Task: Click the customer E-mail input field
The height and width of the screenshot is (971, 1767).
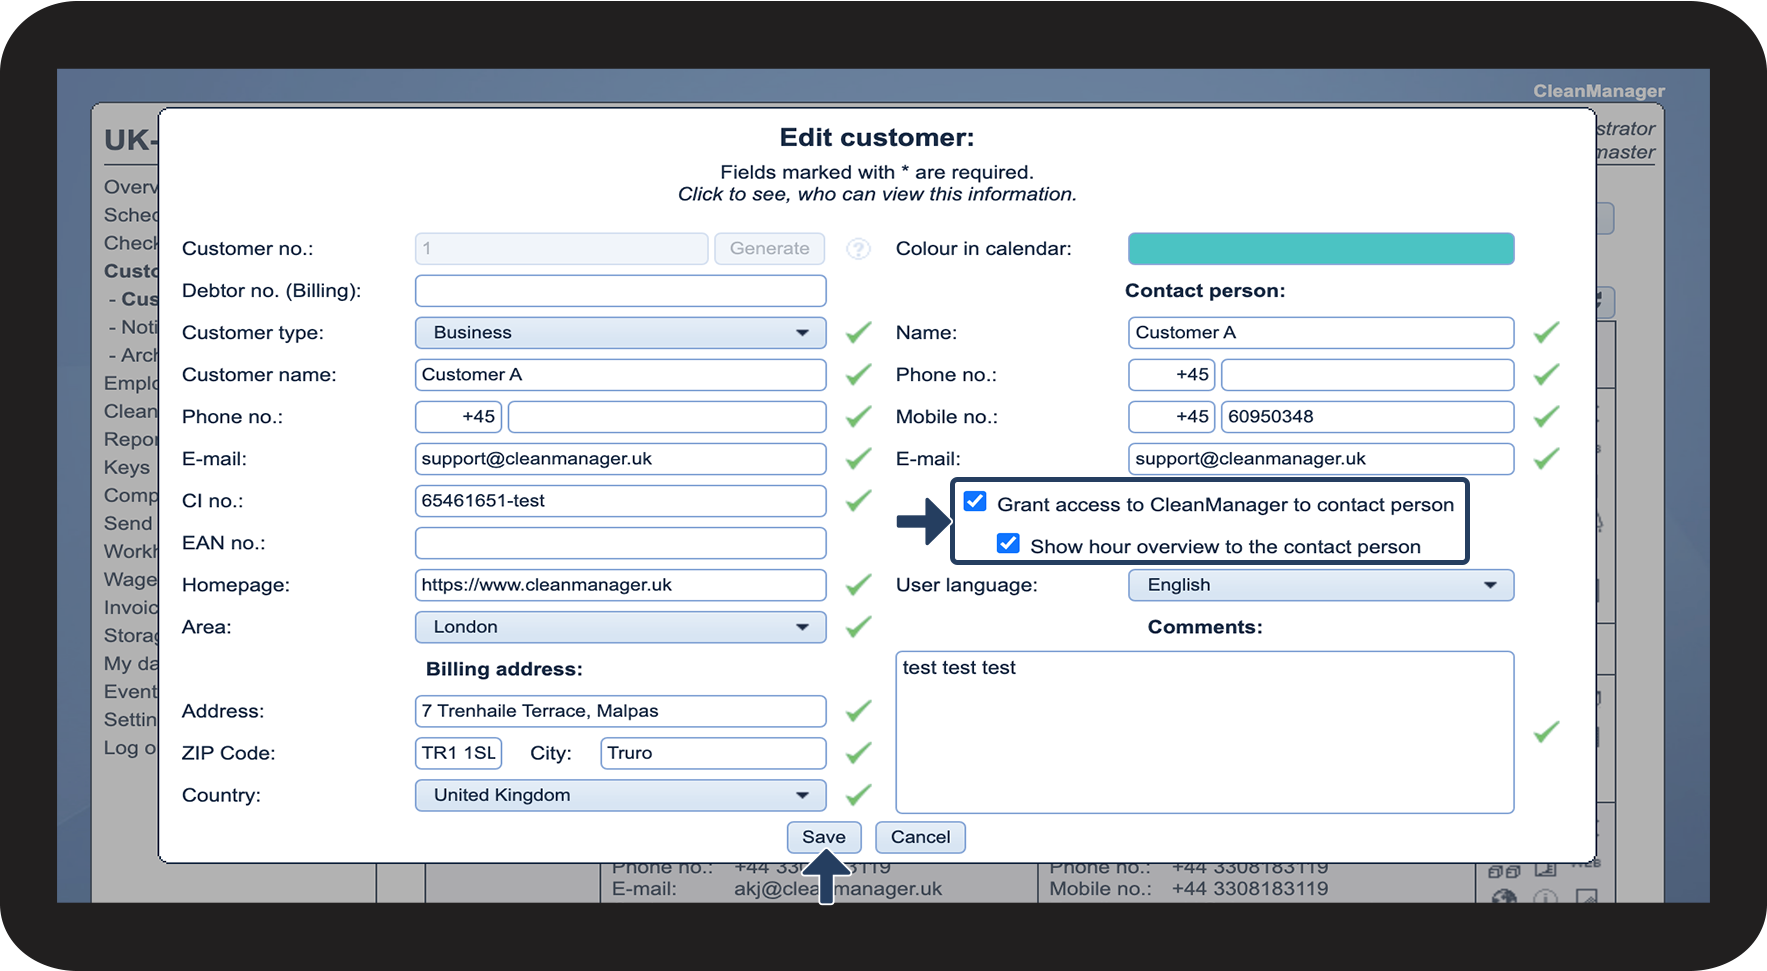Action: 620,459
